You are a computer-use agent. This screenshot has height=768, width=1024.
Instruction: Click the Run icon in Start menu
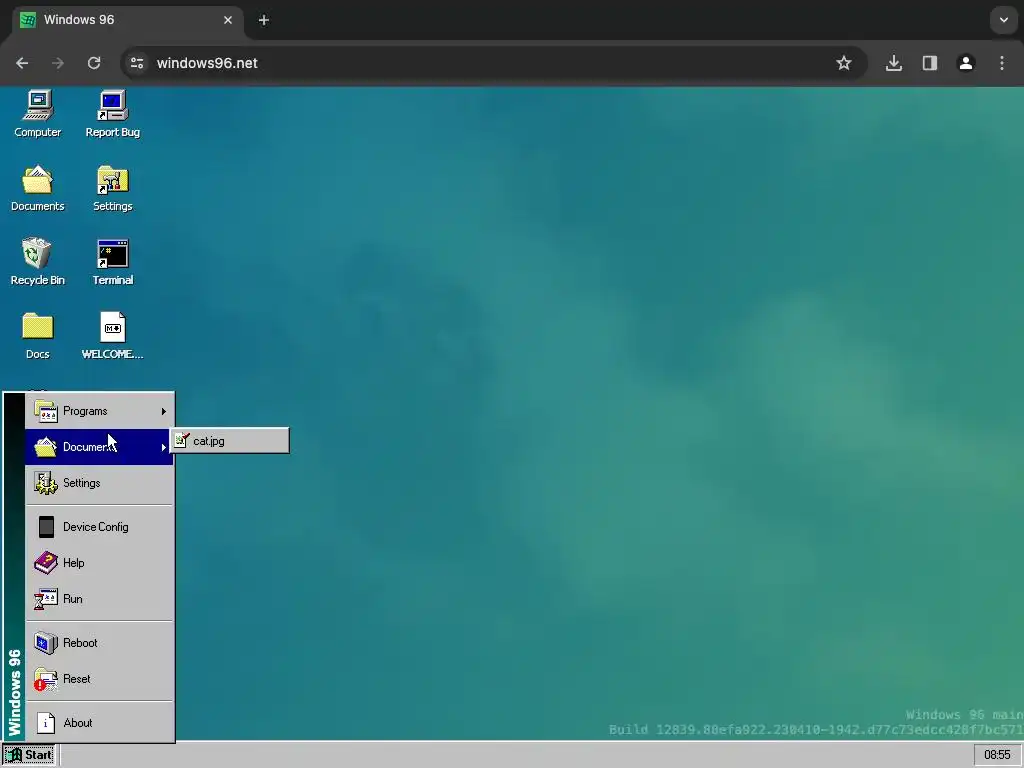point(46,599)
